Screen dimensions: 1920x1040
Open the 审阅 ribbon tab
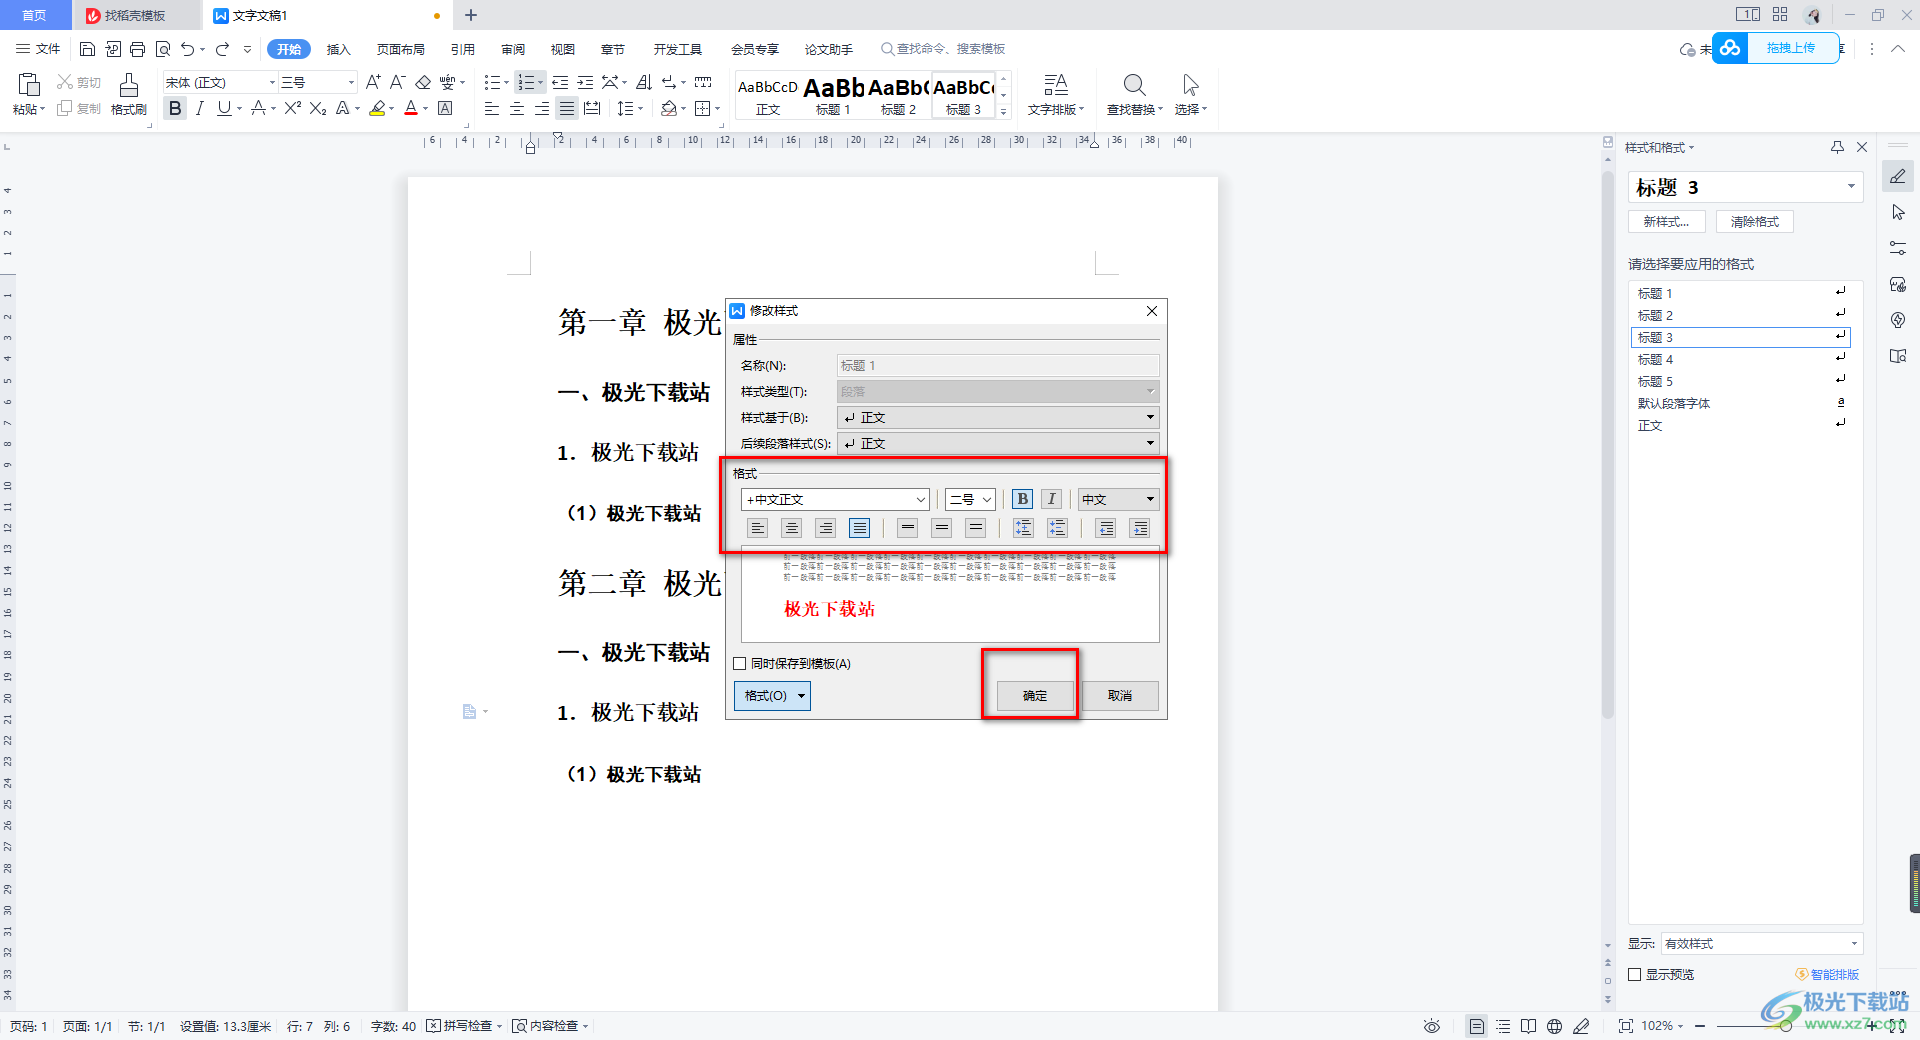coord(513,49)
